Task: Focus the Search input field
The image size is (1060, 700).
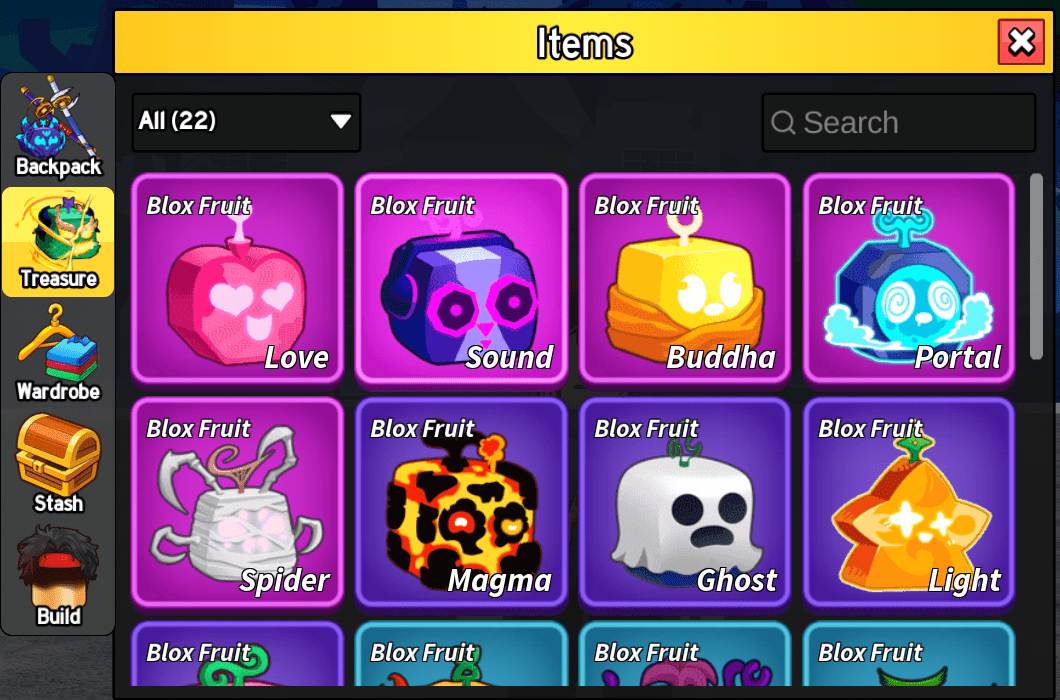Action: point(898,122)
